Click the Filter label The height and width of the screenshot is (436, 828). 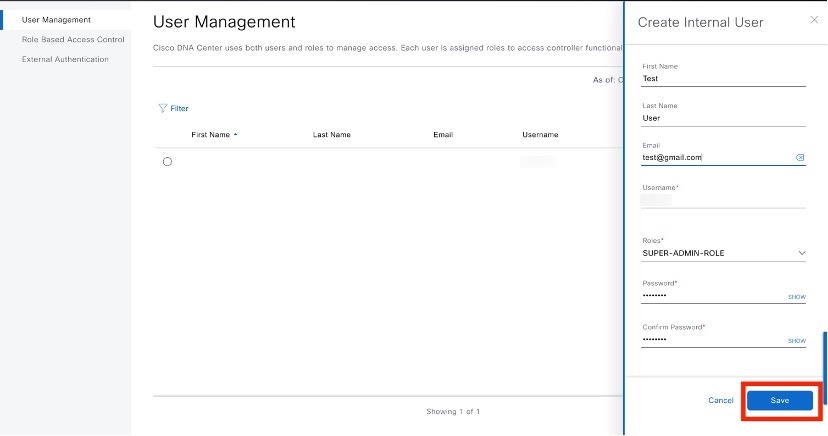[x=179, y=108]
